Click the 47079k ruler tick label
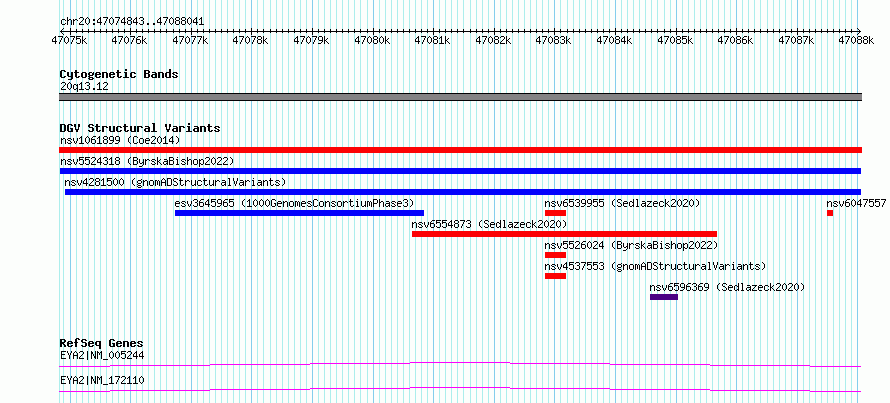 [x=312, y=40]
